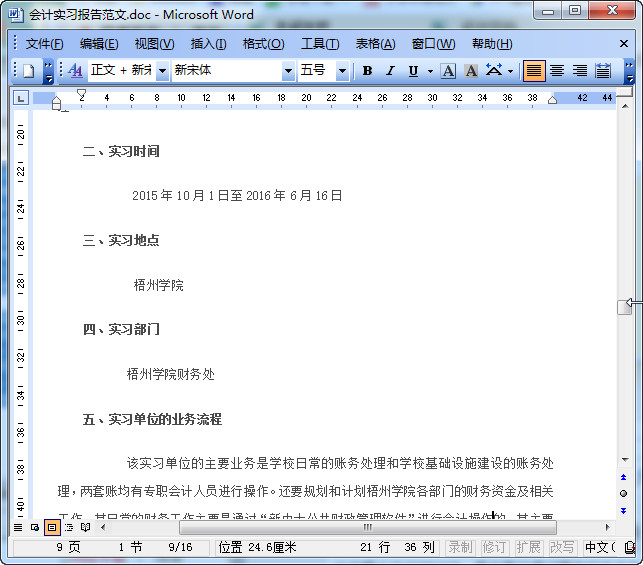Click the text 梧州学院财务处
Image resolution: width=643 pixels, height=565 pixels.
(171, 374)
